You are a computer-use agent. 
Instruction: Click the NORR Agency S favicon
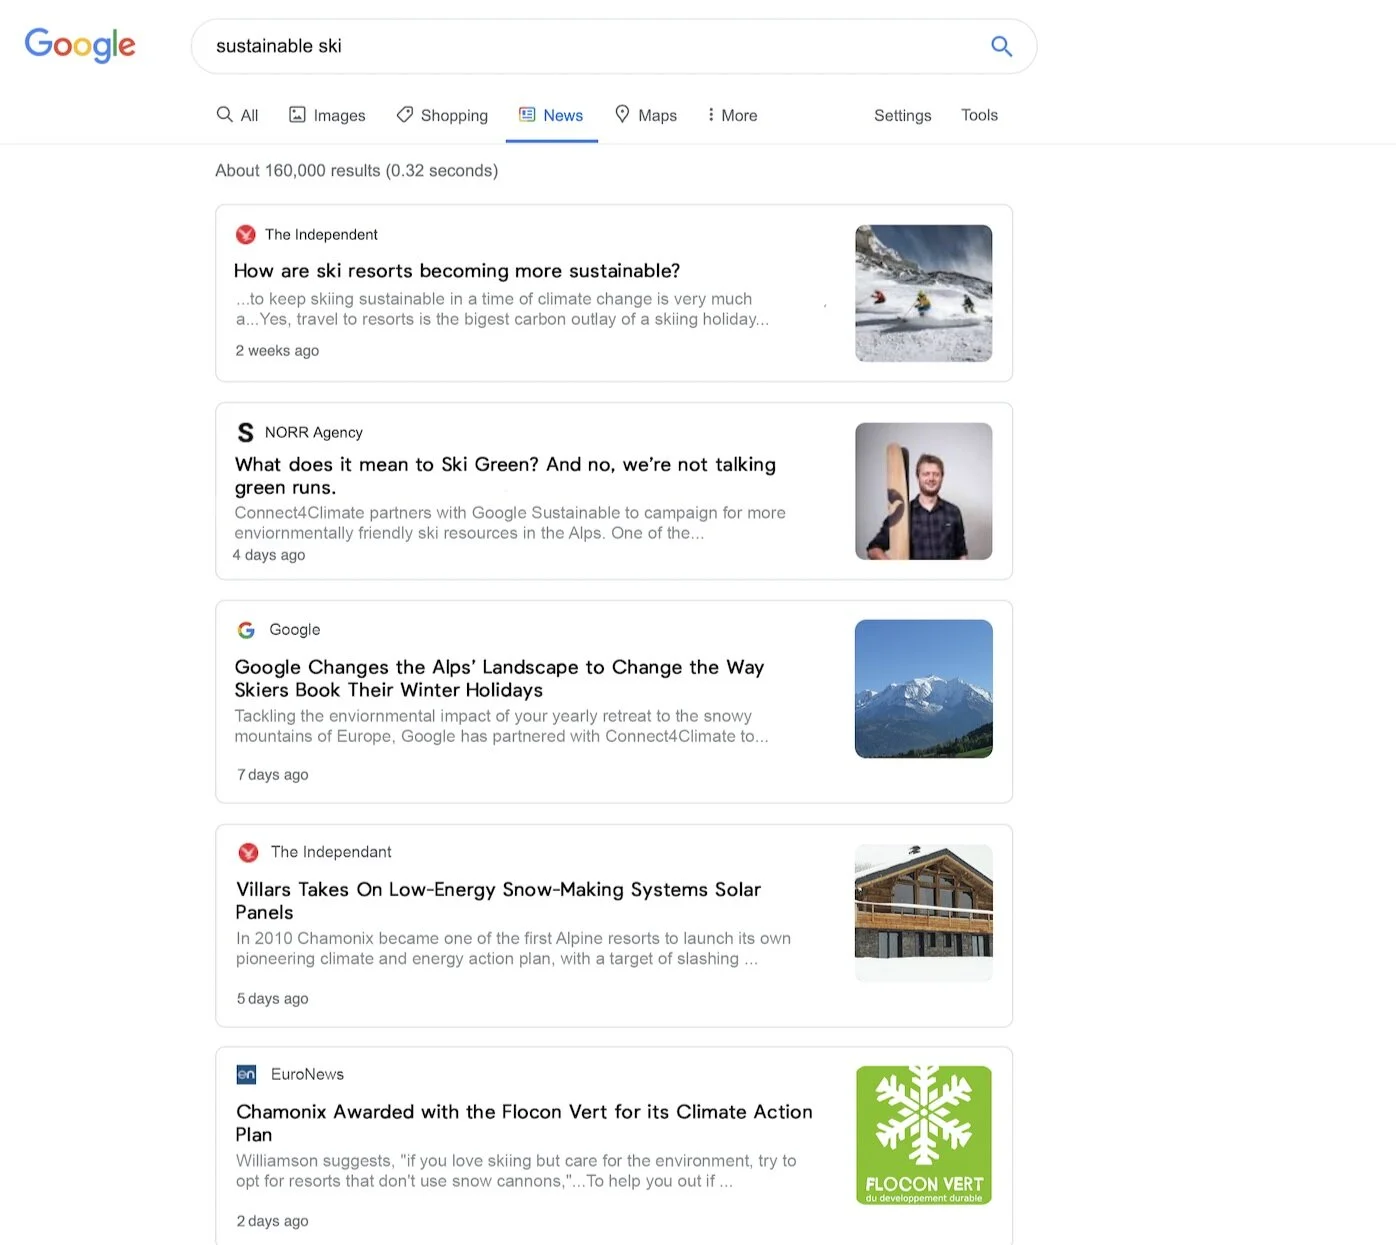245,432
